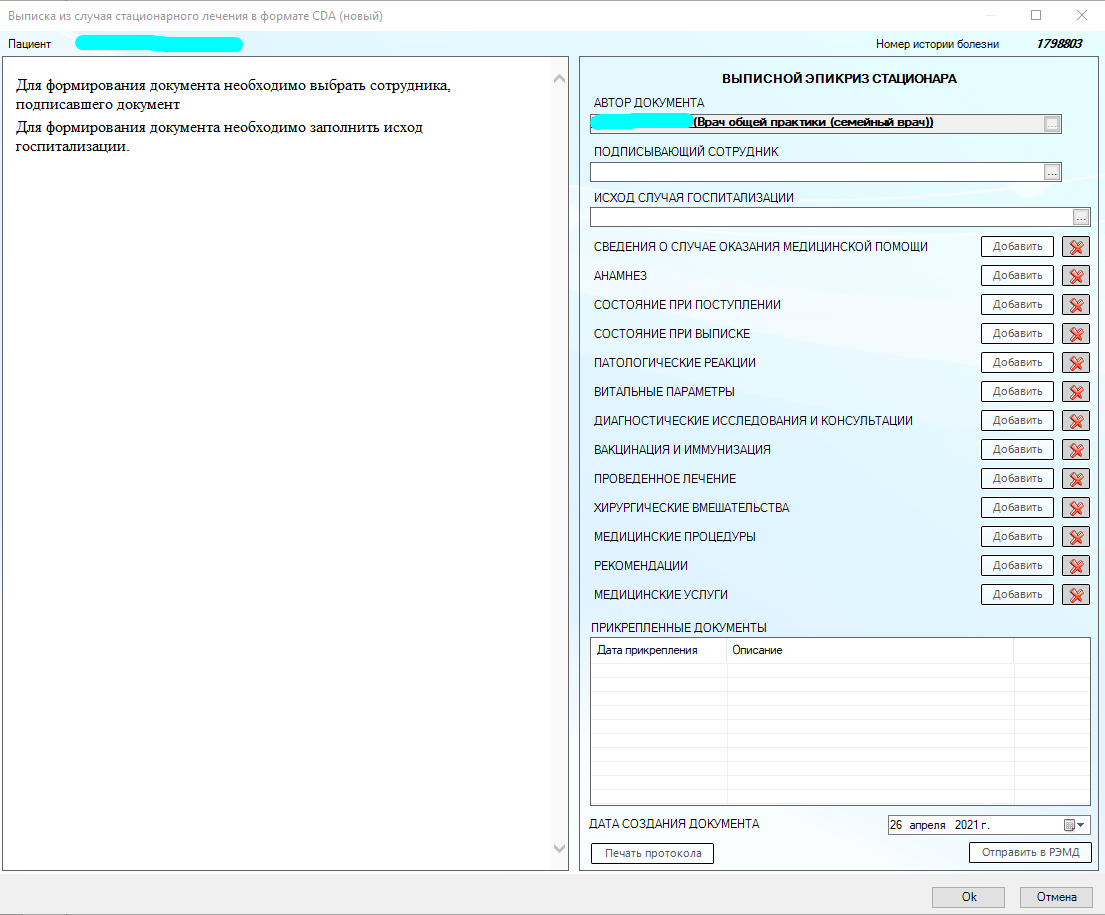Delete СВЕДЕНИЯ О СЛУЧАЕ ОКАЗАНИЯ МЕДИЦИНСКОЙ ПОМОЩИ entry
Image resolution: width=1105 pixels, height=915 pixels.
click(x=1075, y=247)
